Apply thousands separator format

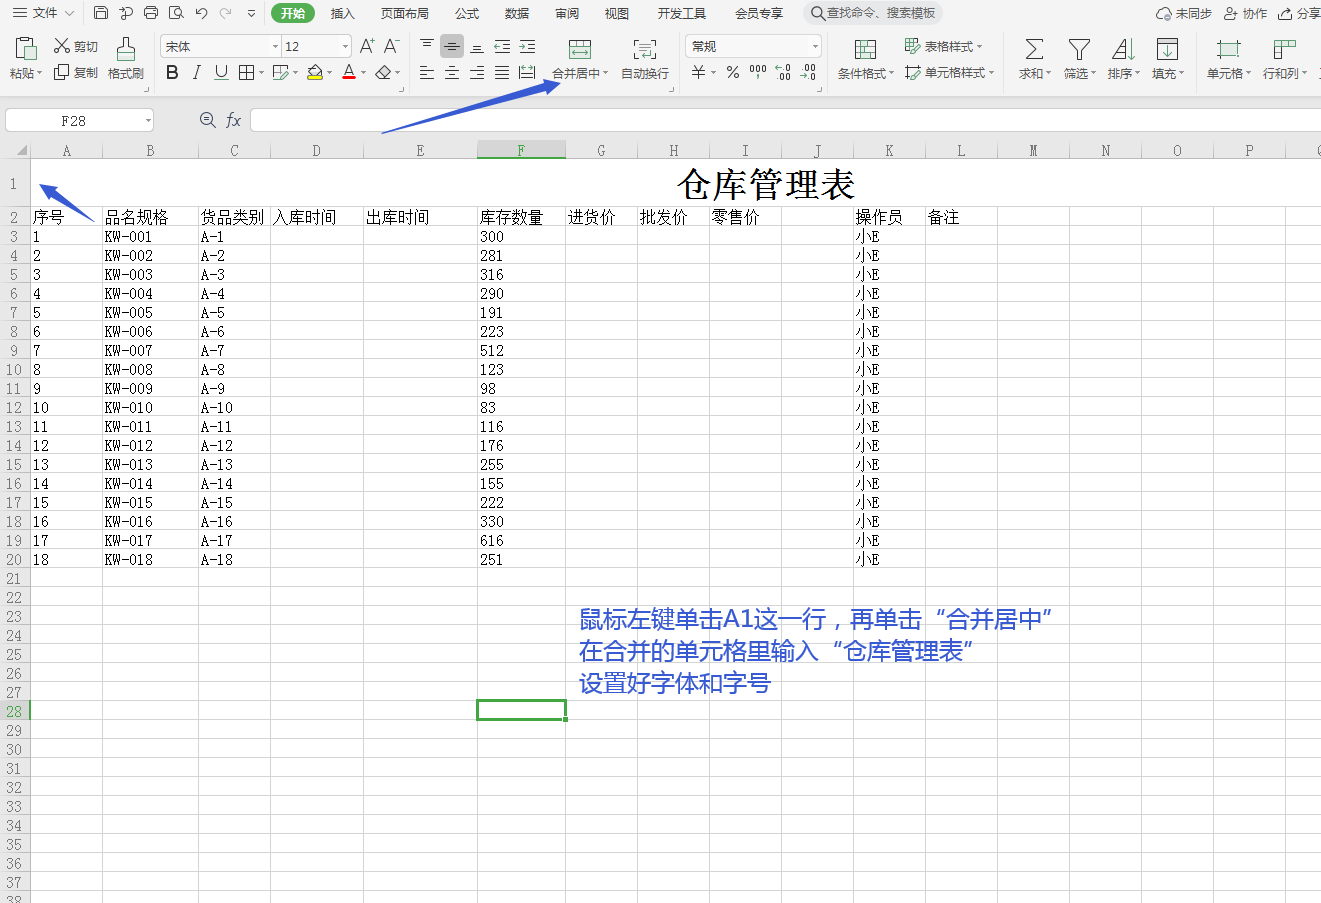tap(758, 73)
